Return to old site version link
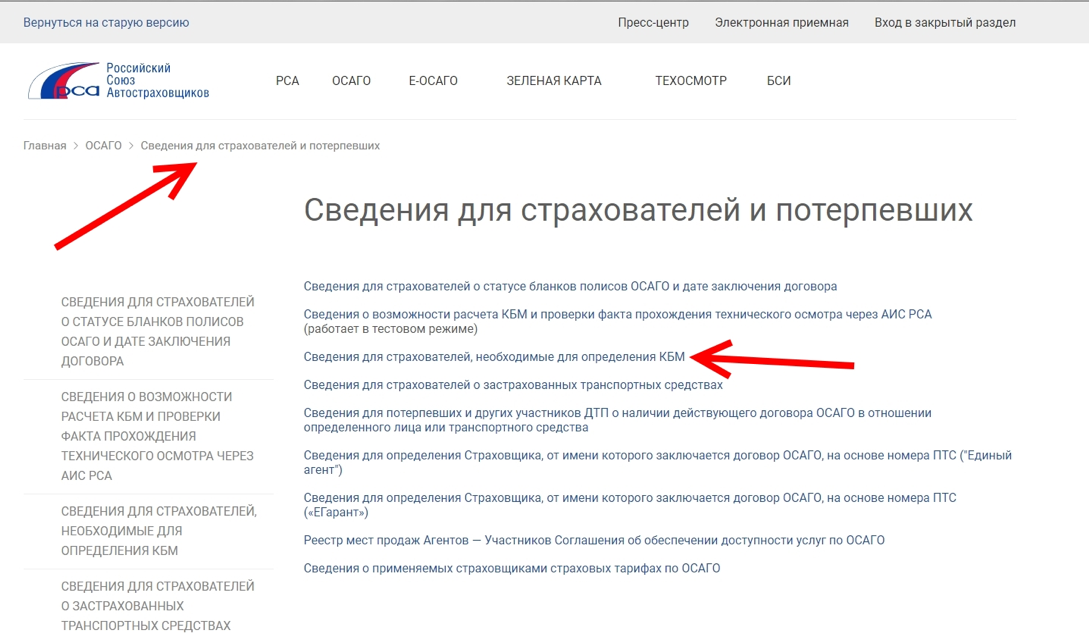The image size is (1089, 635). pyautogui.click(x=106, y=22)
